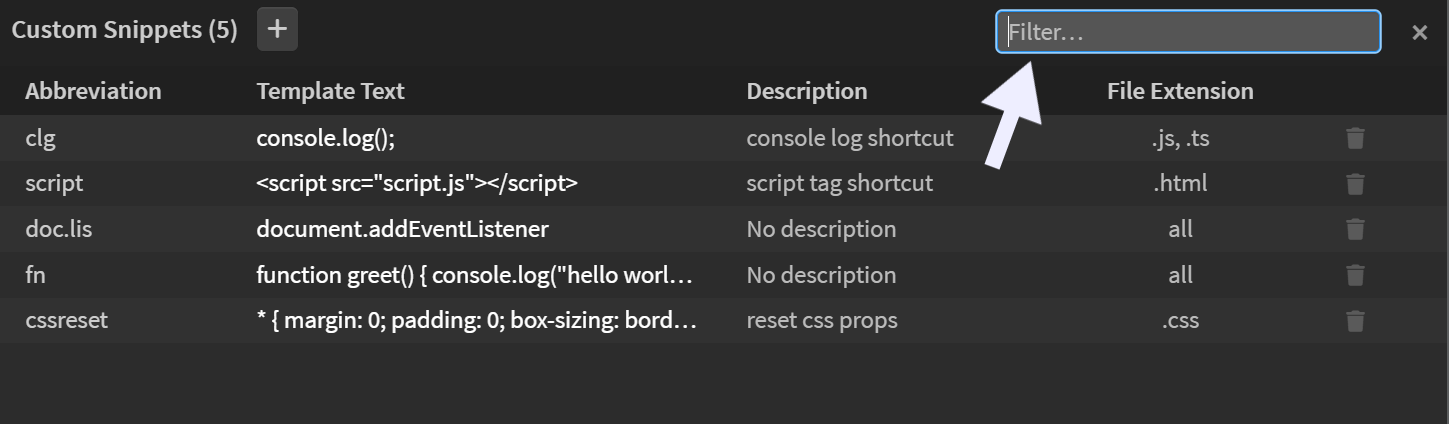Delete the fn snippet
The image size is (1449, 424).
pyautogui.click(x=1355, y=275)
